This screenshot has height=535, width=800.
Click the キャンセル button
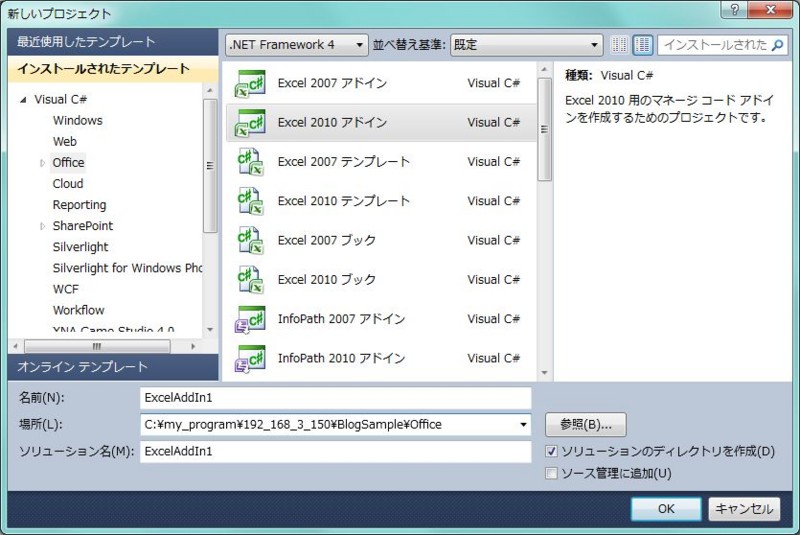pos(744,508)
